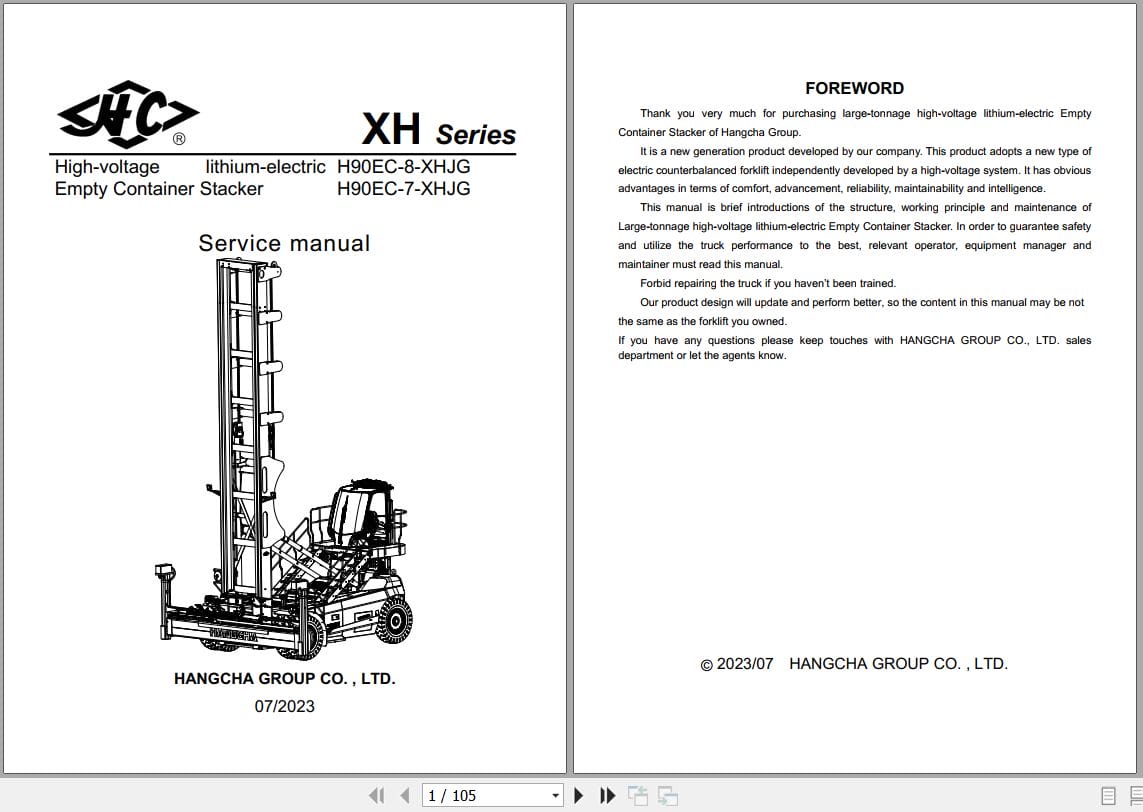Go to the next page

tap(579, 795)
